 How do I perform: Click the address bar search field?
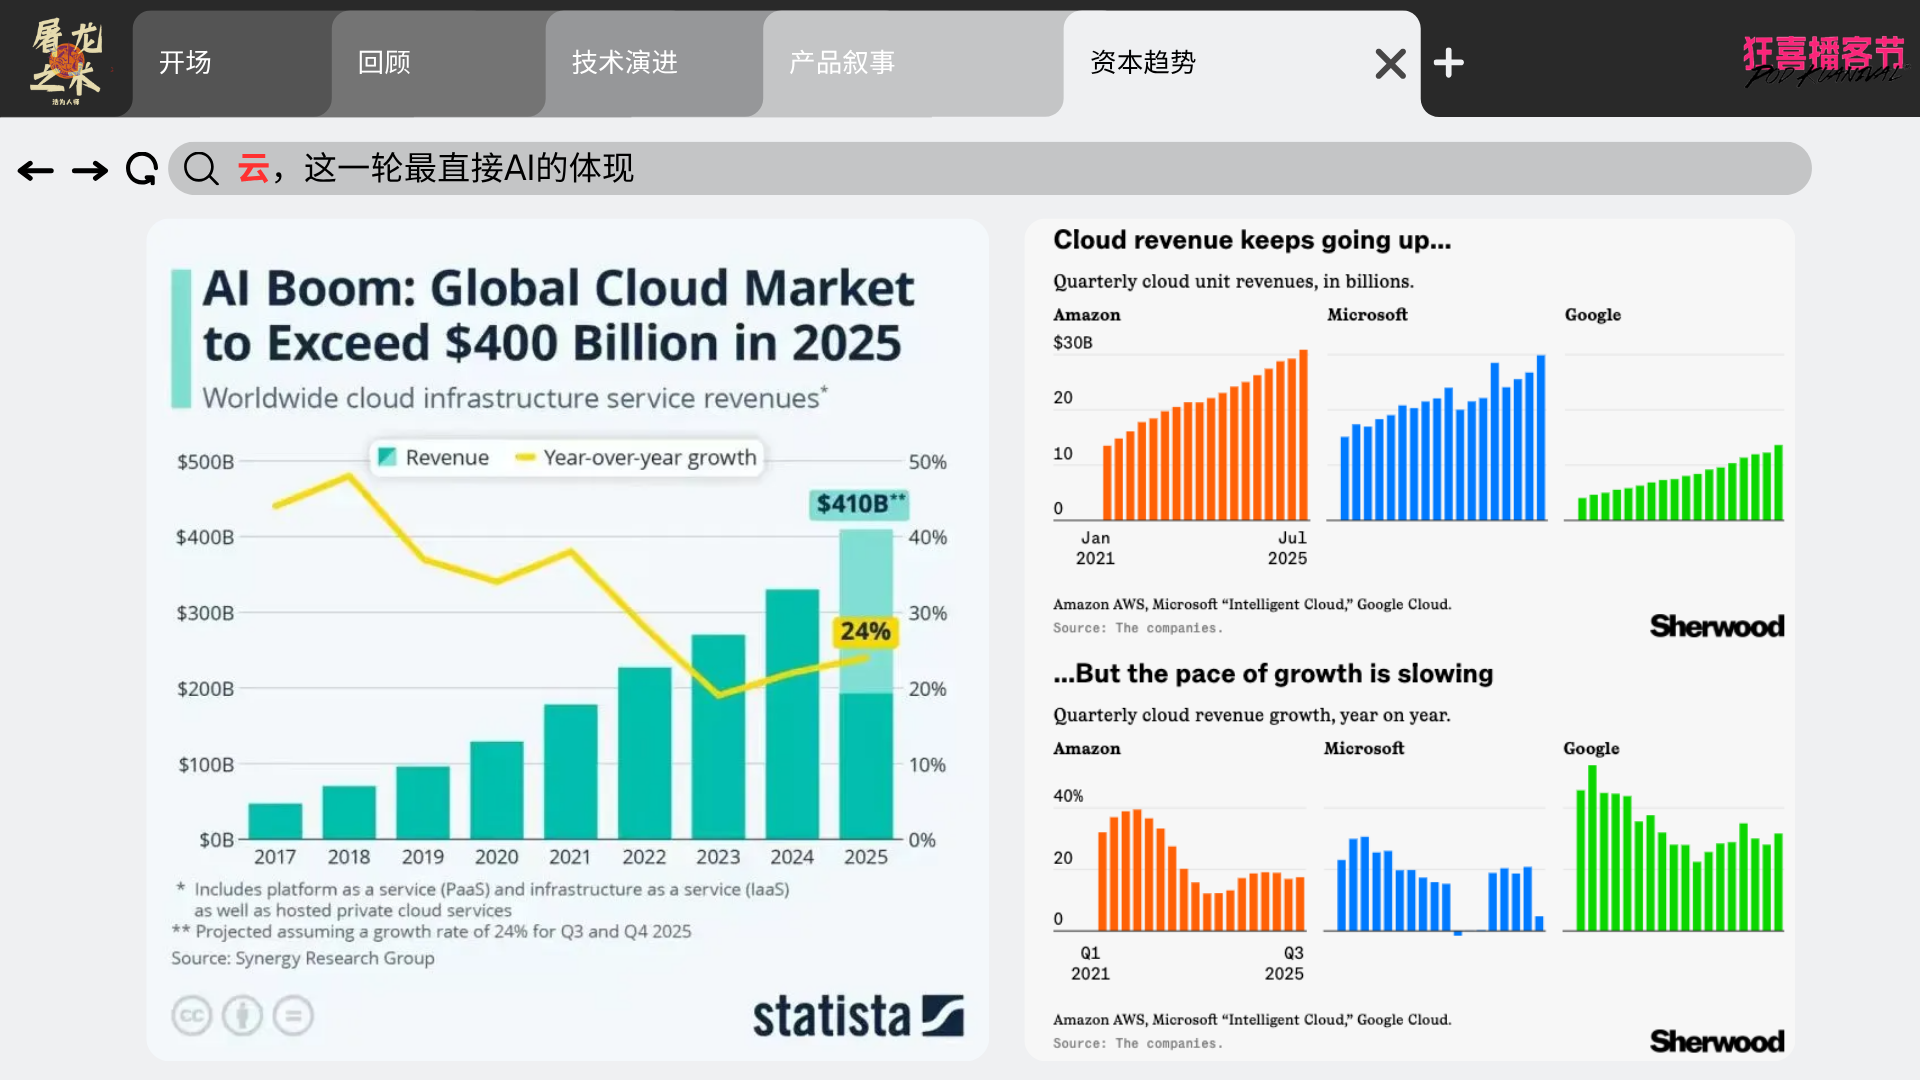1000,168
